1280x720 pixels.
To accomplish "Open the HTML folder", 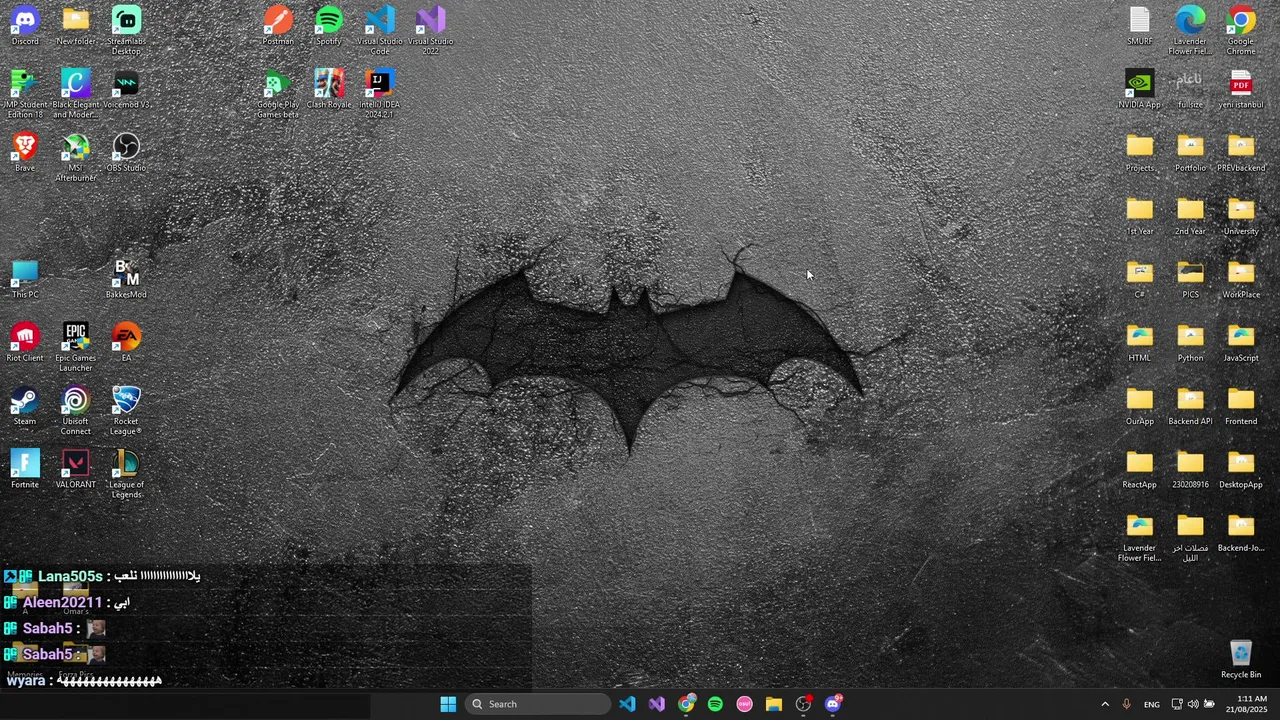I will (x=1140, y=342).
